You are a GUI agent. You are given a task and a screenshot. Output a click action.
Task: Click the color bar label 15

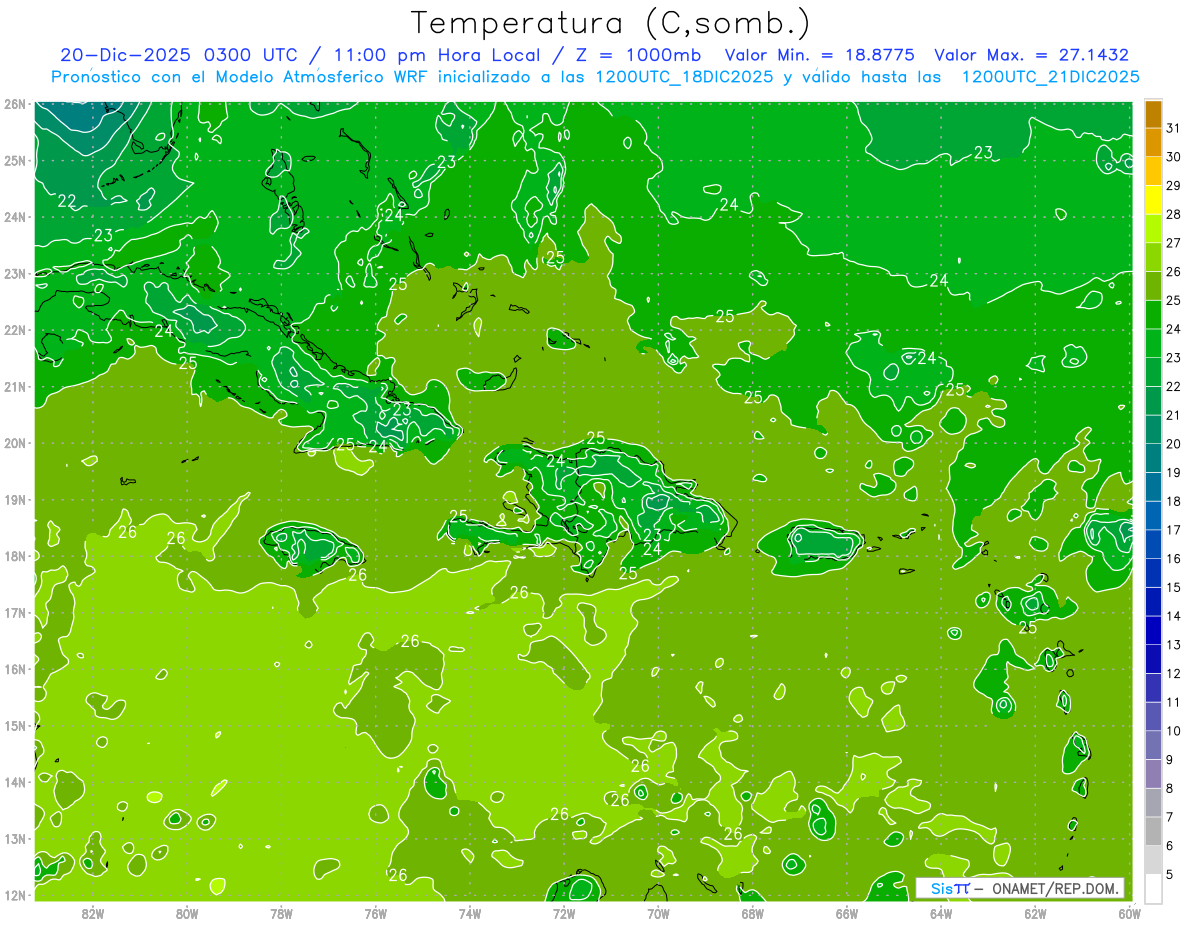(x=1173, y=587)
